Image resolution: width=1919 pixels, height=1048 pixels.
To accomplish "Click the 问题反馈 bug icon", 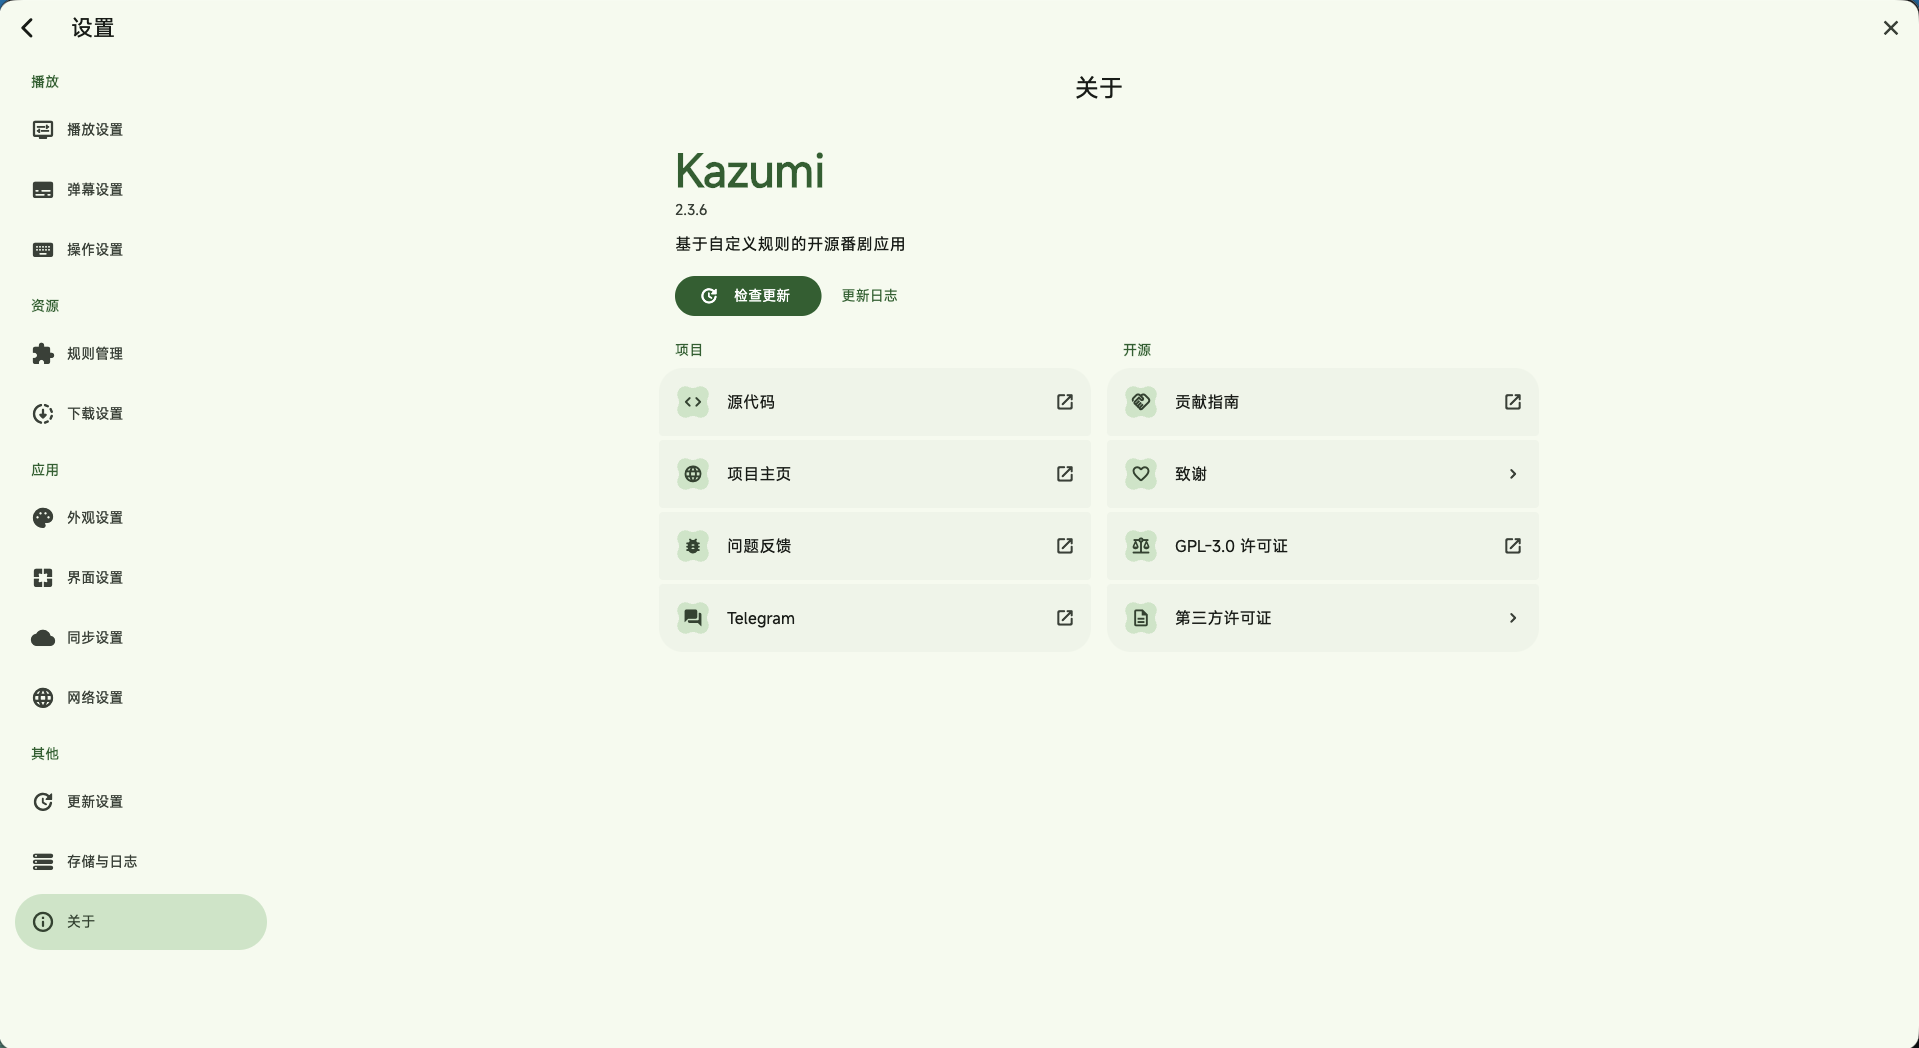I will pyautogui.click(x=693, y=546).
